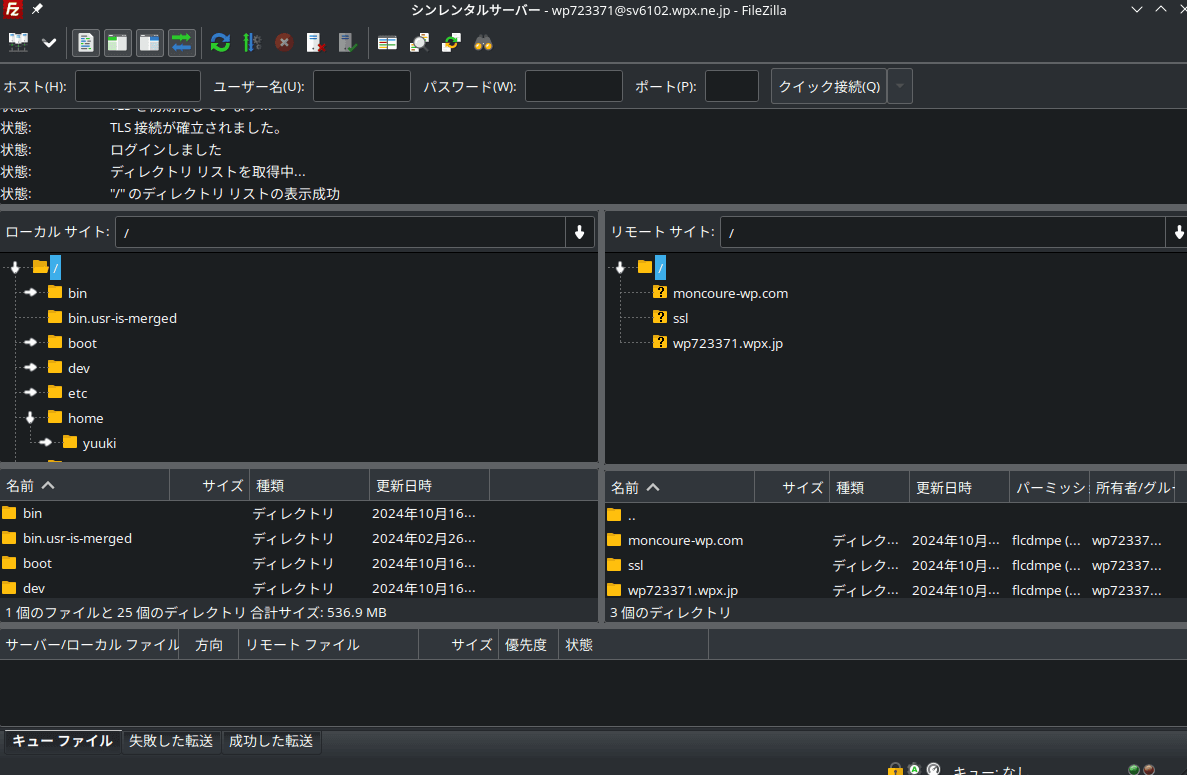
Task: Expand the local boot folder
Action: point(30,342)
